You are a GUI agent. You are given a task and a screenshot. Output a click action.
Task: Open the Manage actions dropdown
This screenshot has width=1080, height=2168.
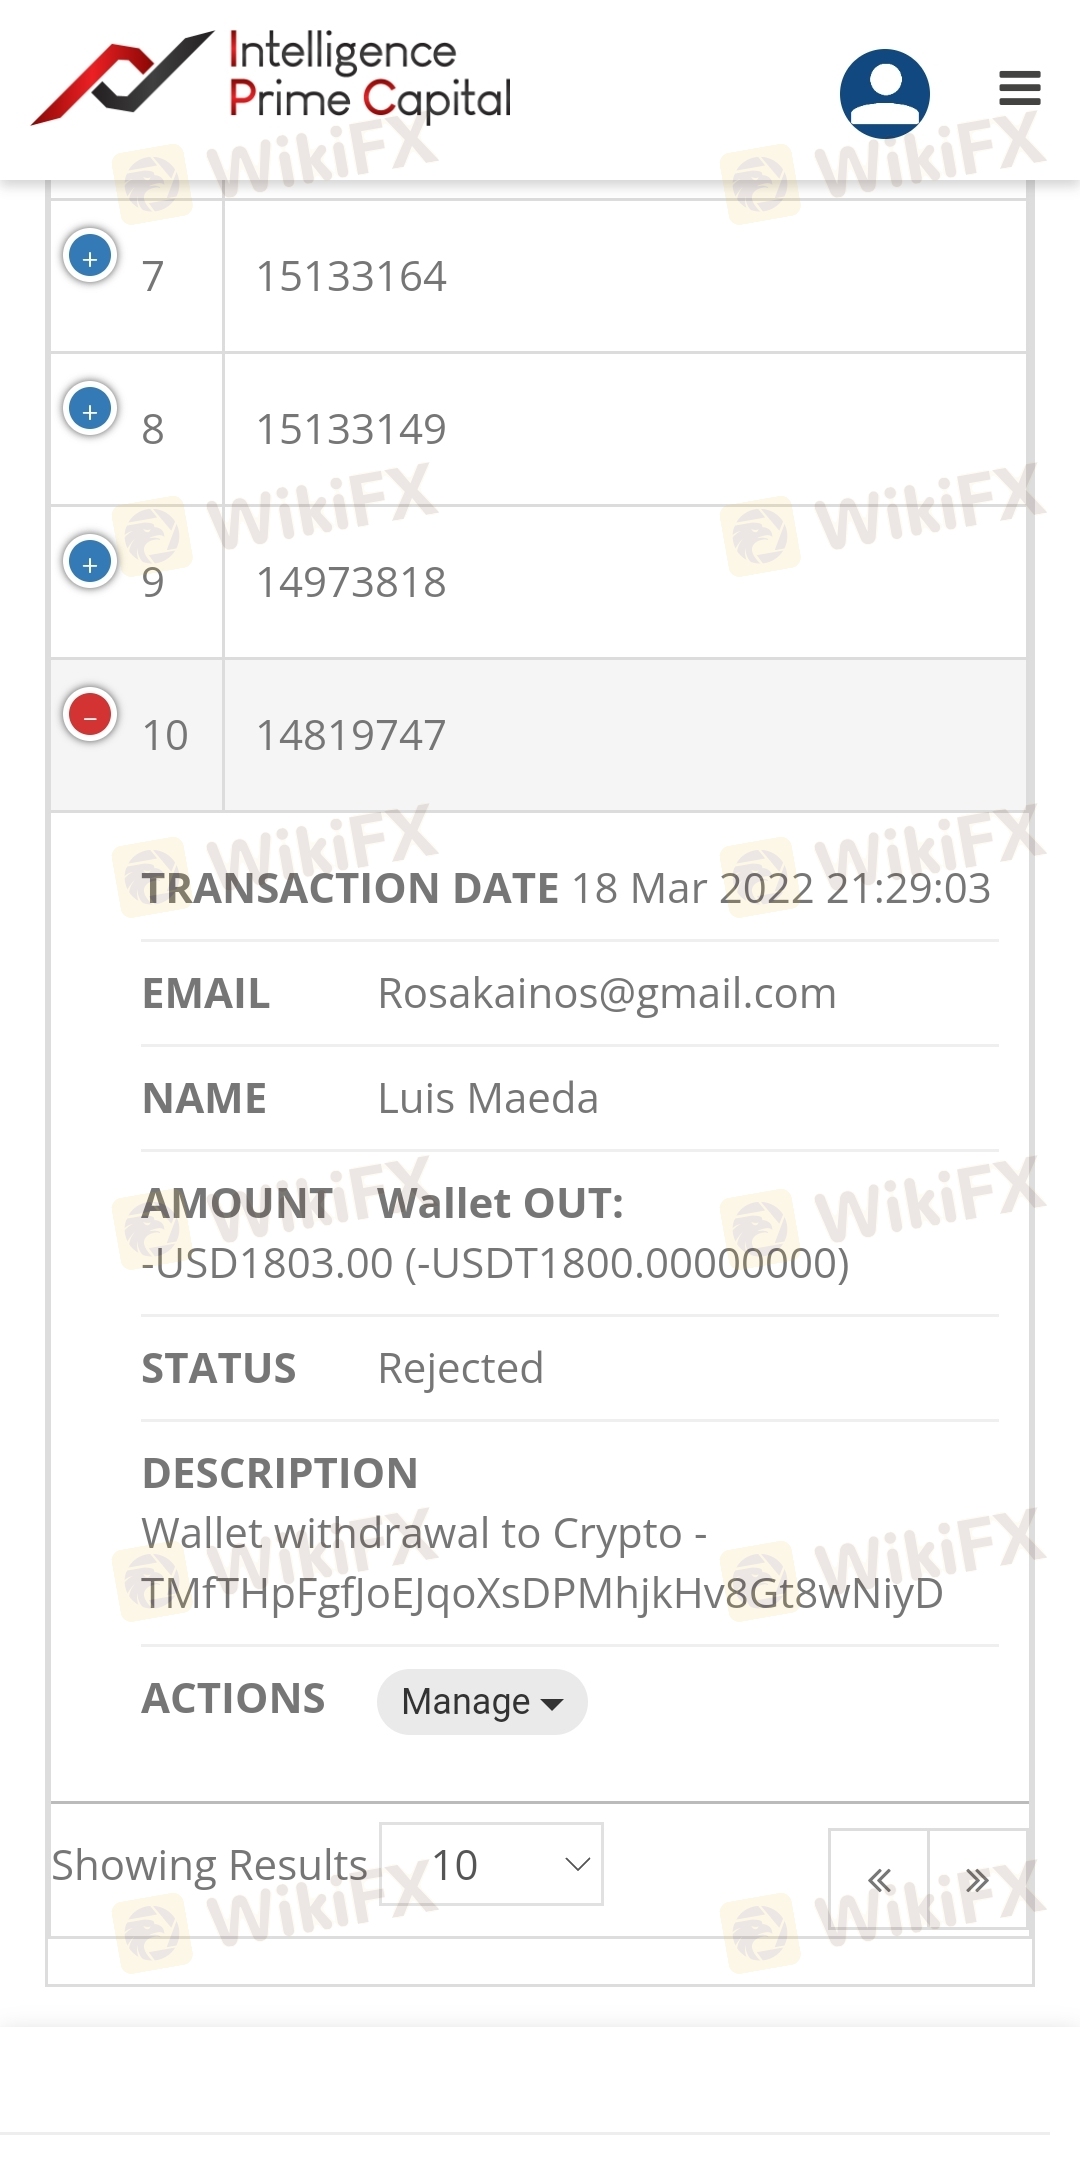point(482,1701)
